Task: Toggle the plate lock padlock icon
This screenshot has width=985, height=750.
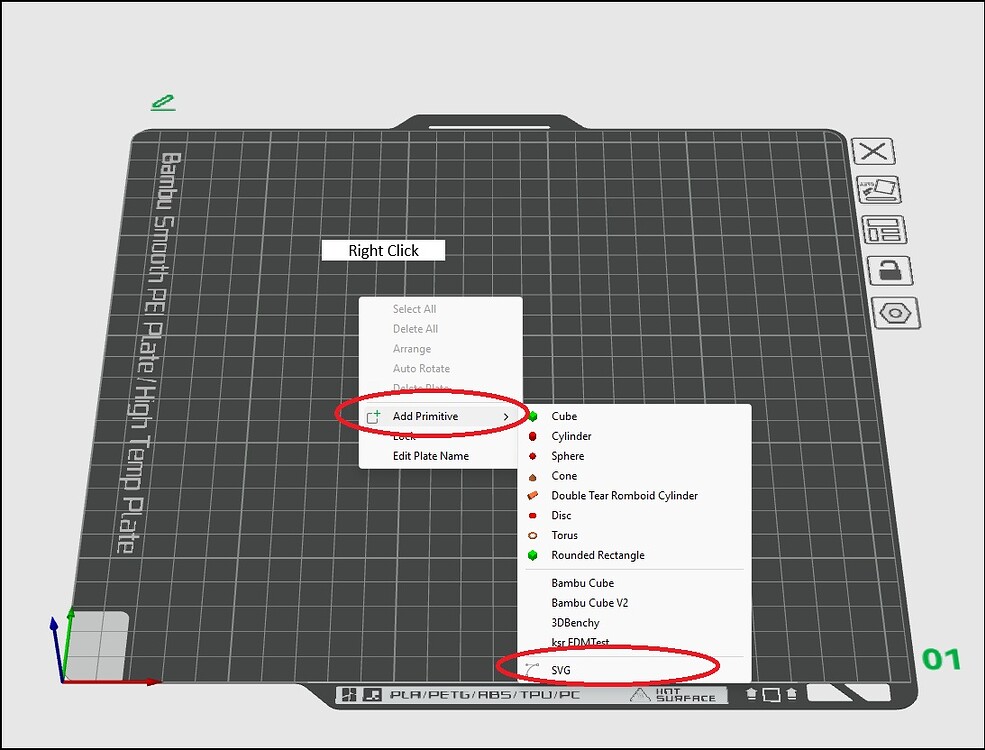Action: (x=890, y=270)
